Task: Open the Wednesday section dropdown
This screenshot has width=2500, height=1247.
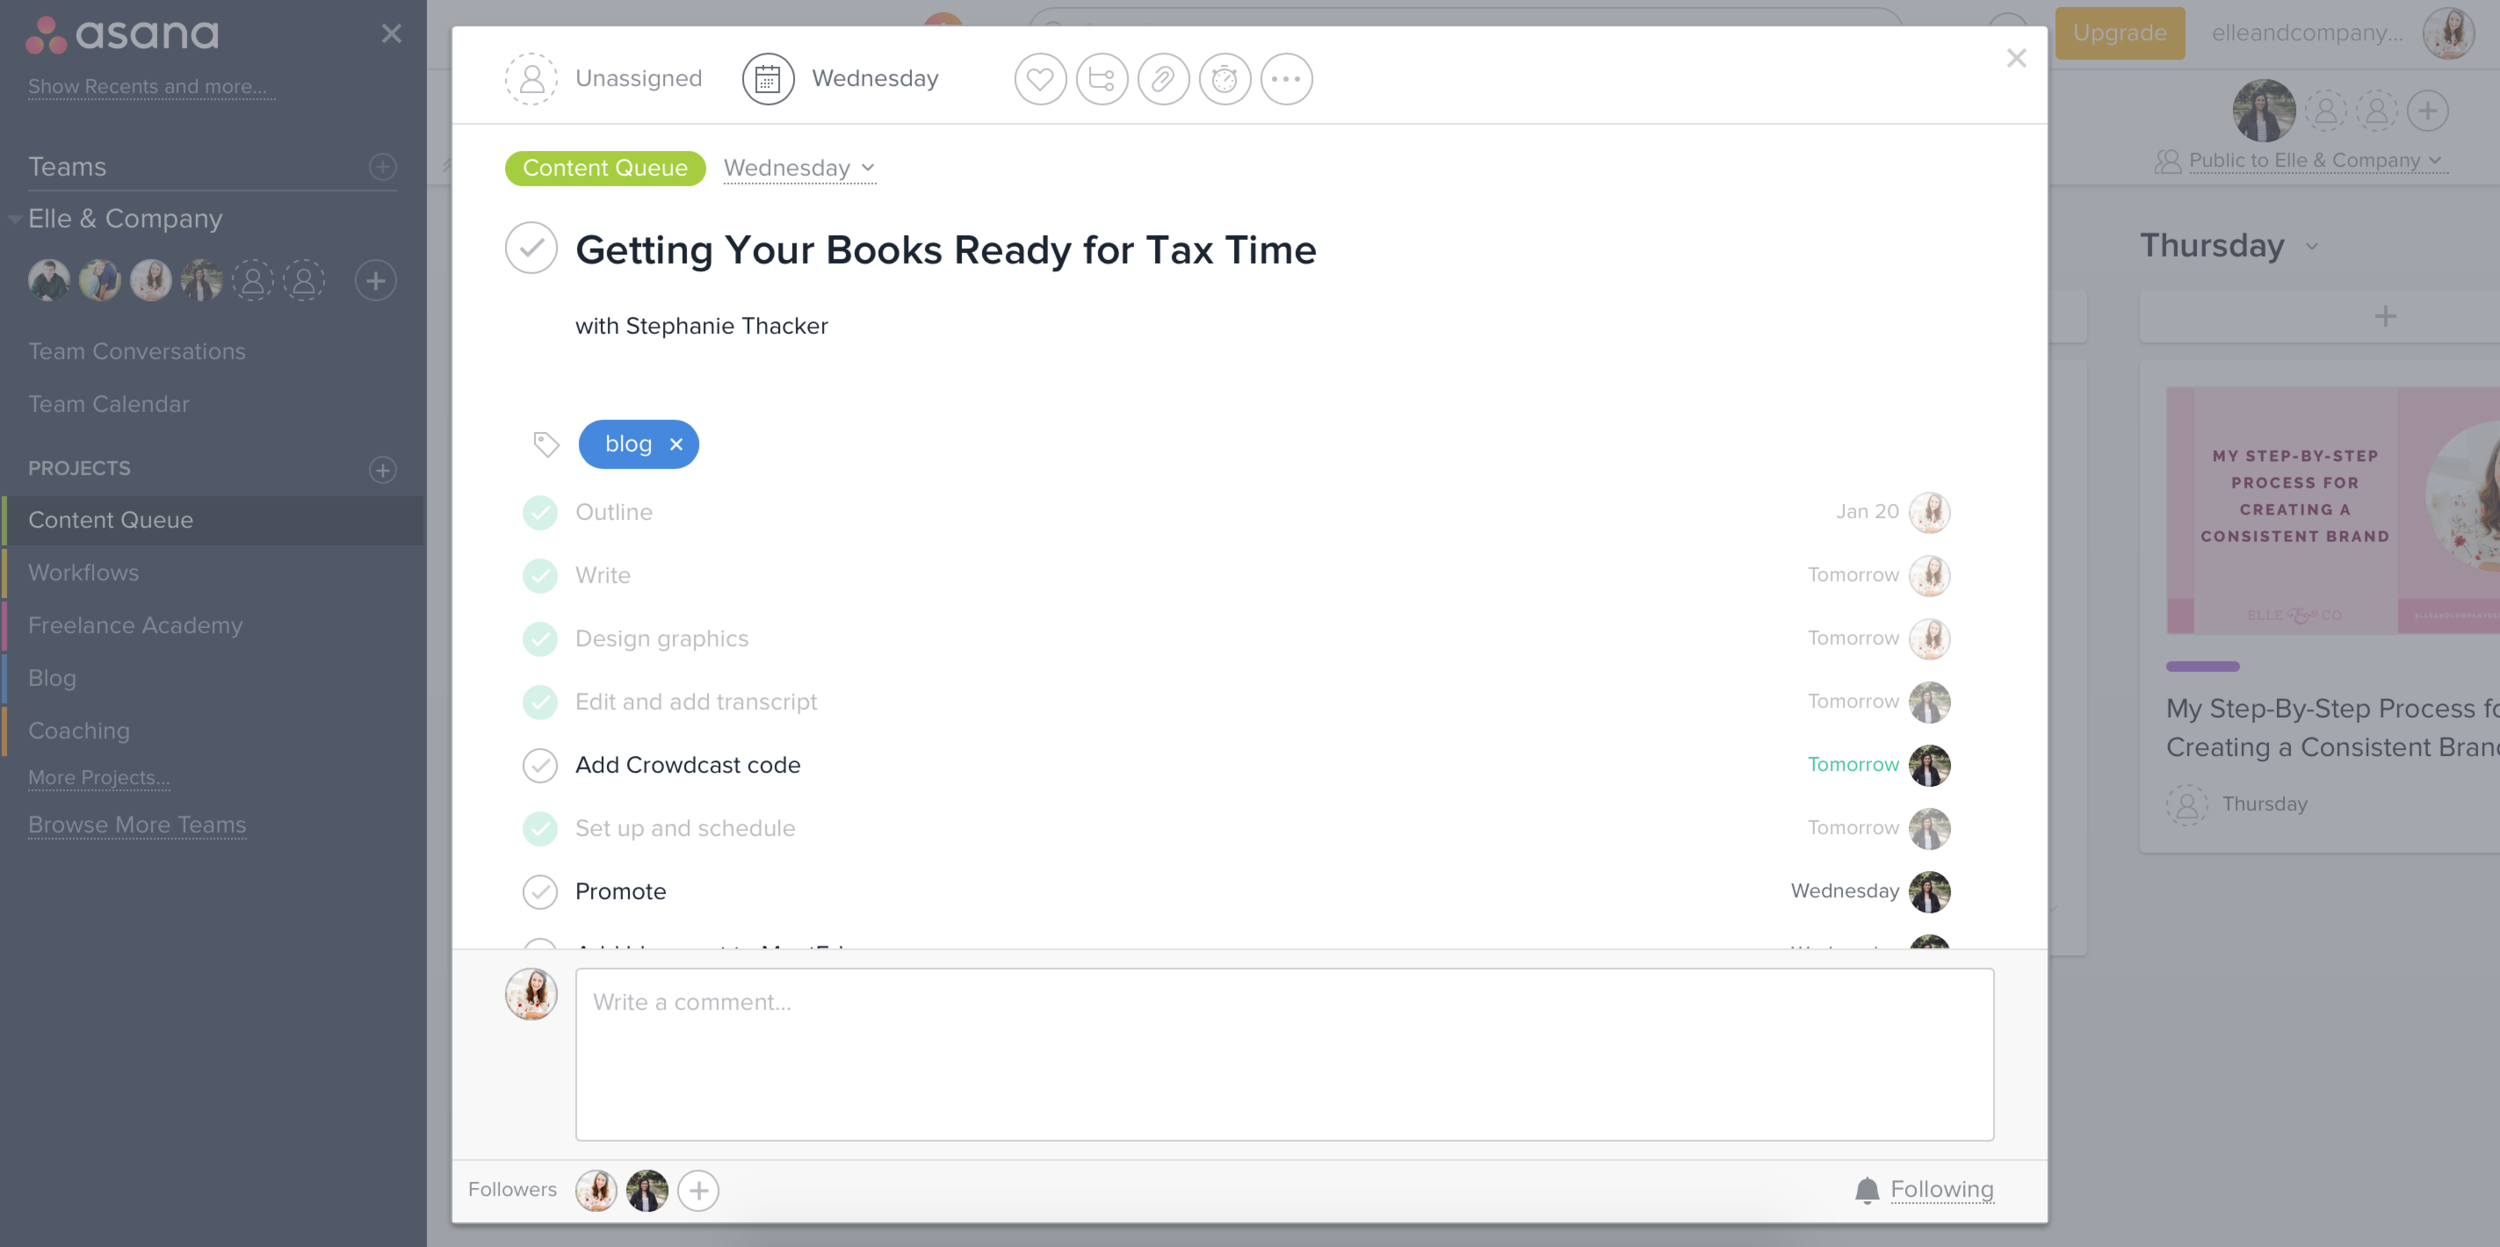Action: tap(799, 168)
